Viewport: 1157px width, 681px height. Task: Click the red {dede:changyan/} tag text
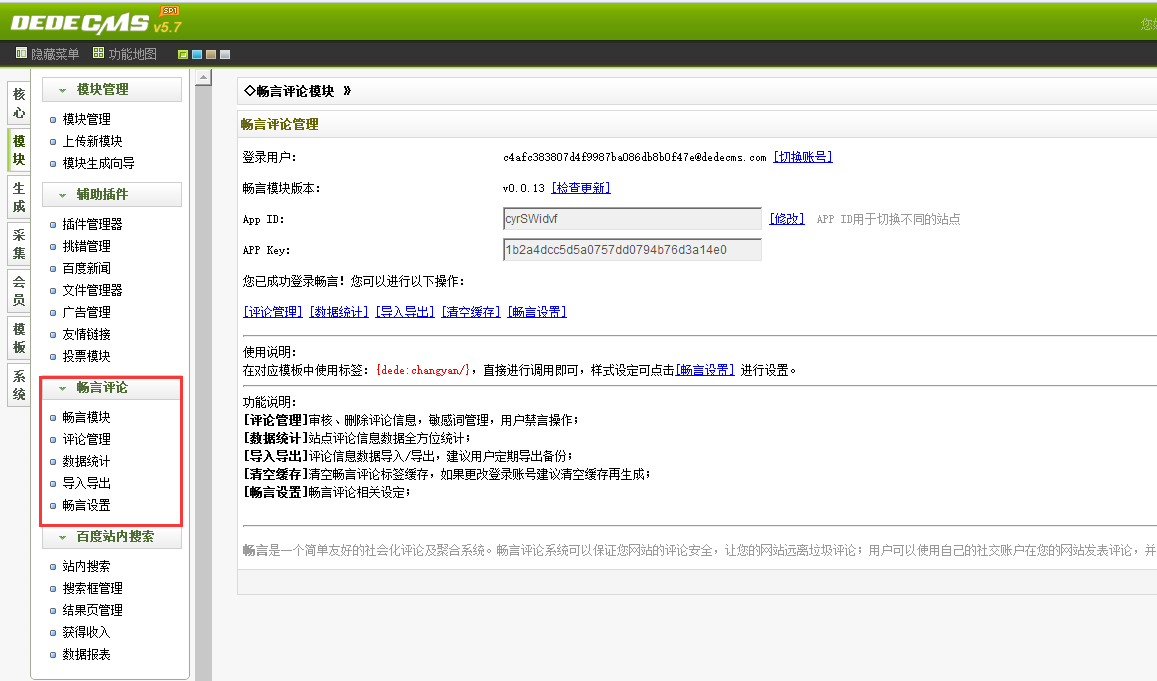click(x=423, y=370)
